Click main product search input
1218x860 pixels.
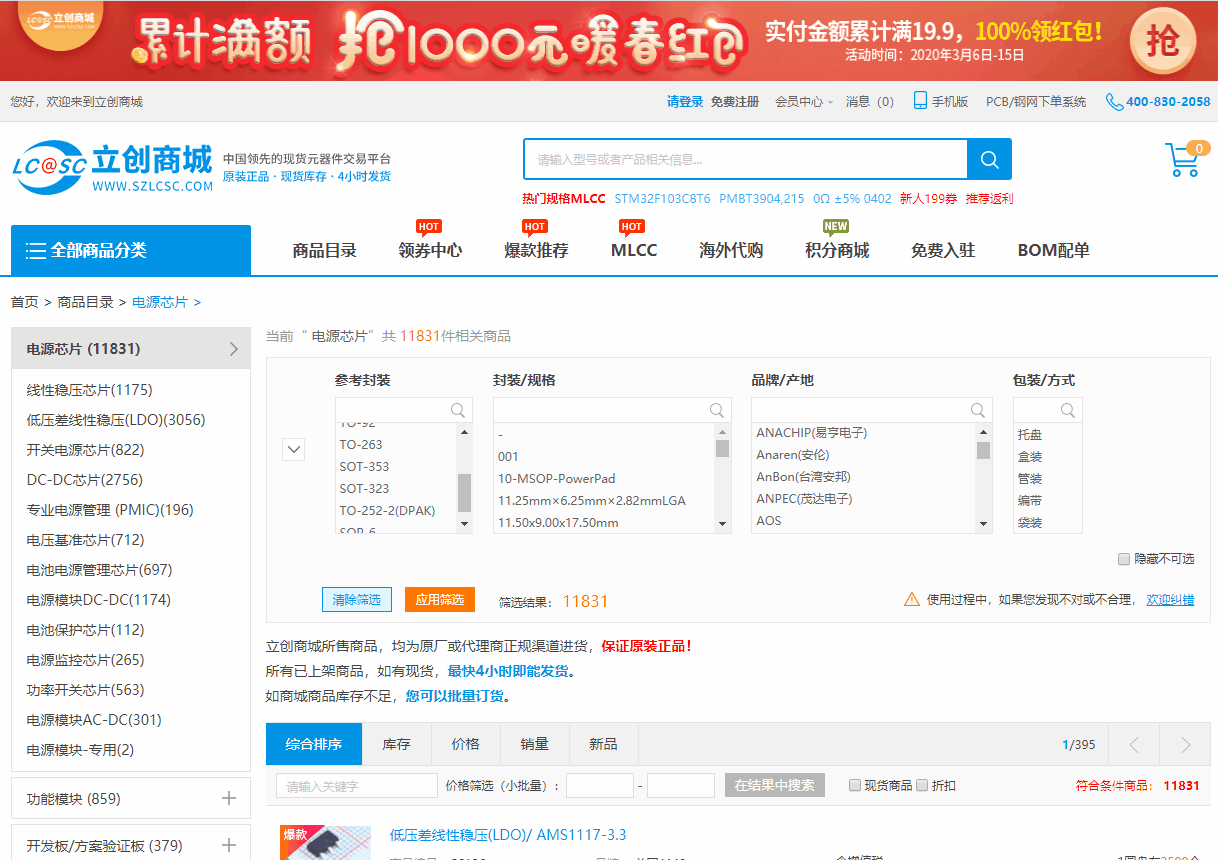point(745,159)
